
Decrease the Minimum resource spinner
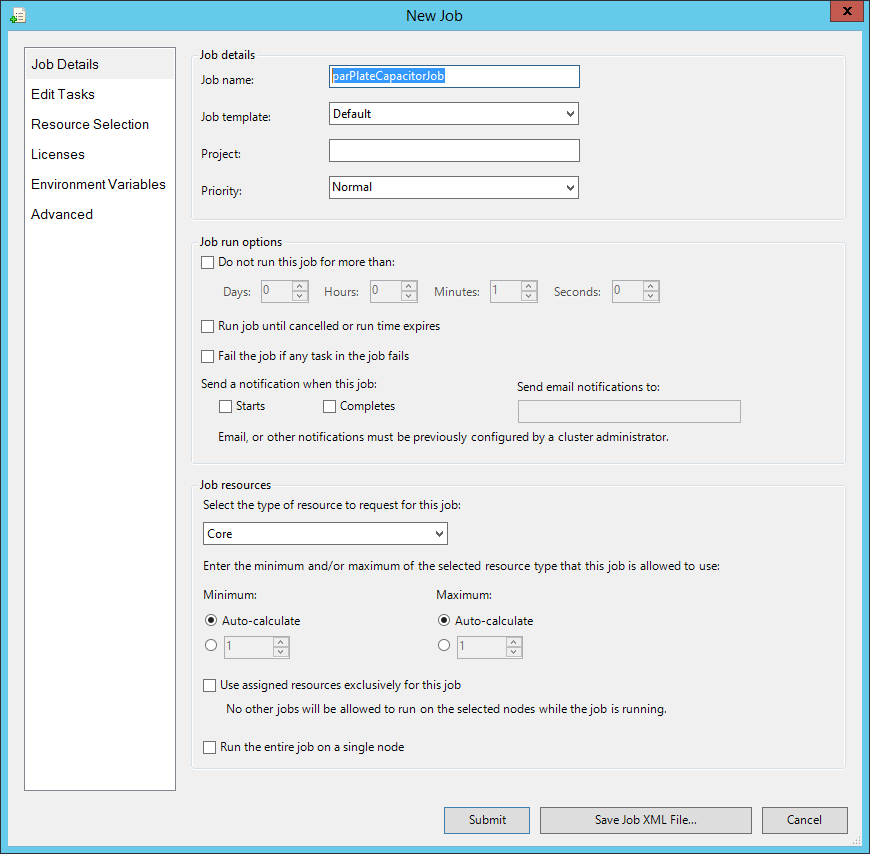pyautogui.click(x=281, y=652)
